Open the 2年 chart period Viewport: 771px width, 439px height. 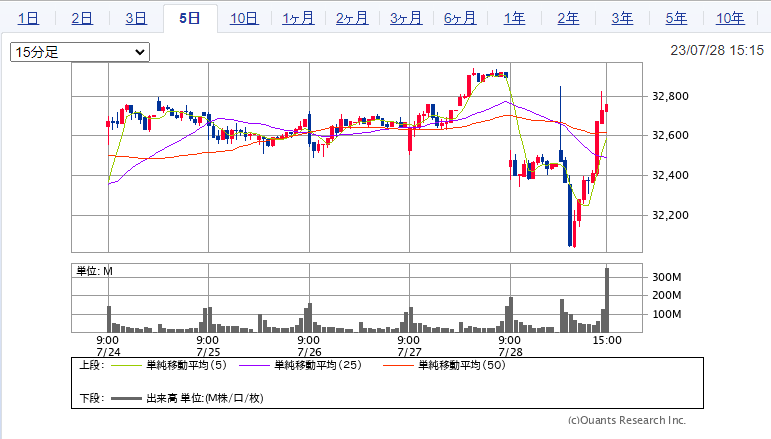coord(568,18)
